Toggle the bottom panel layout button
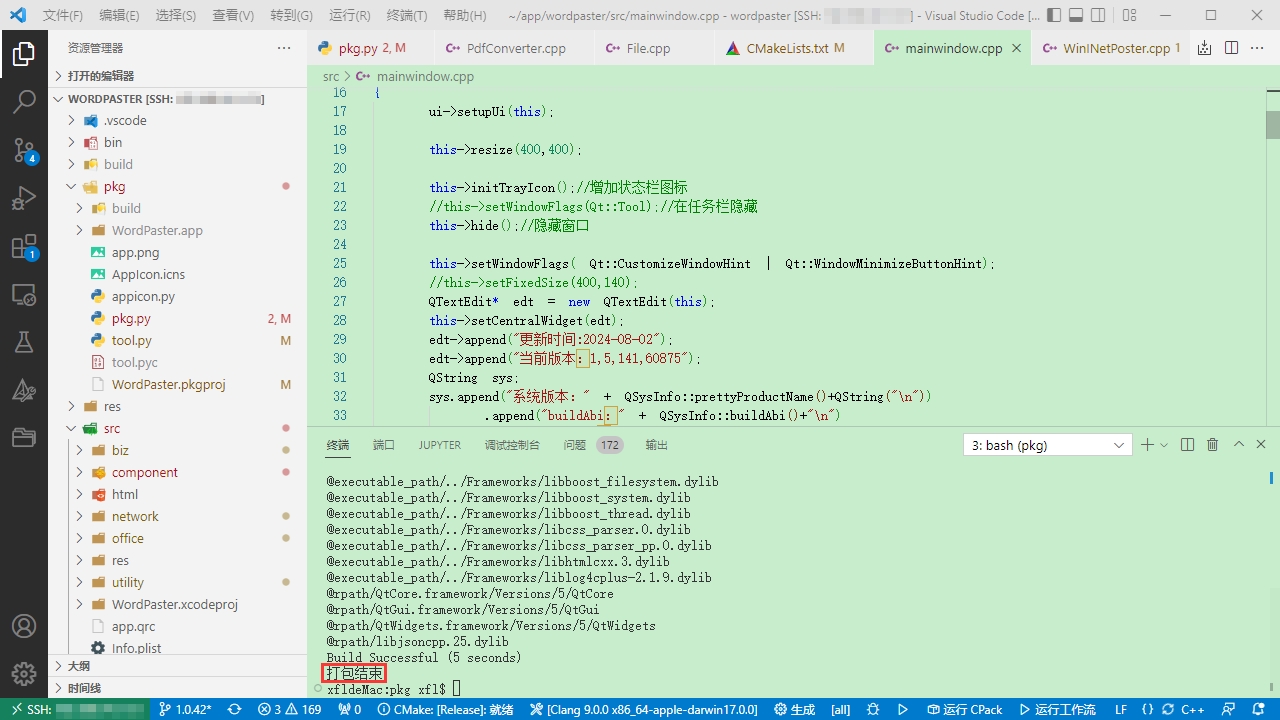 [1076, 16]
